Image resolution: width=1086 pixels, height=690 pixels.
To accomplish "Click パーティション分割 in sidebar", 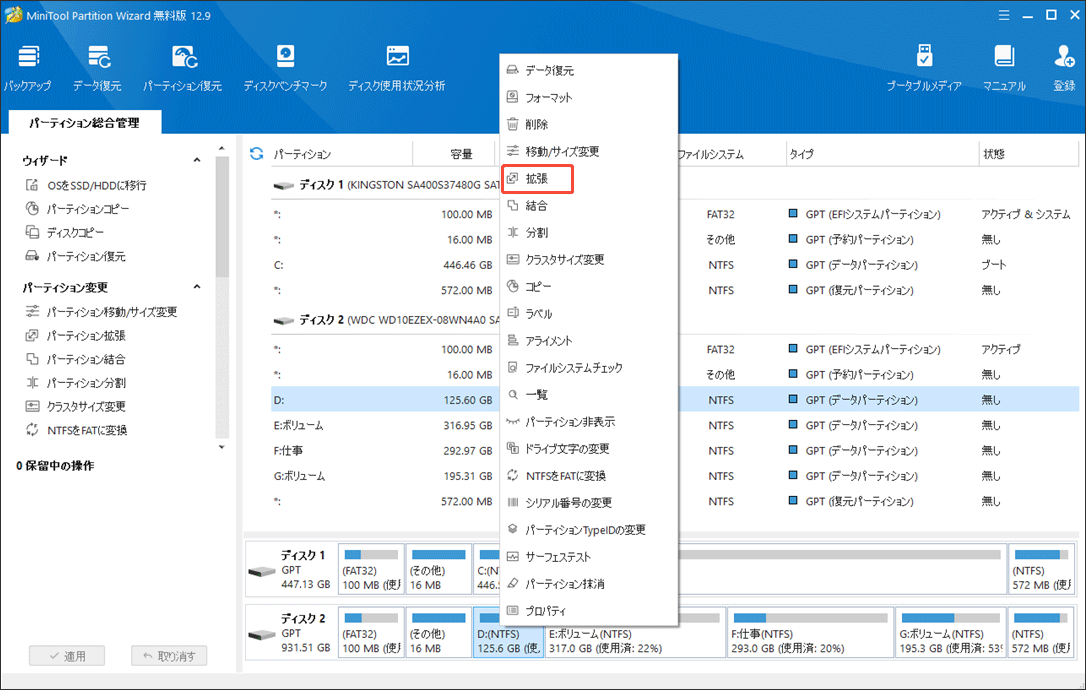I will [75, 382].
